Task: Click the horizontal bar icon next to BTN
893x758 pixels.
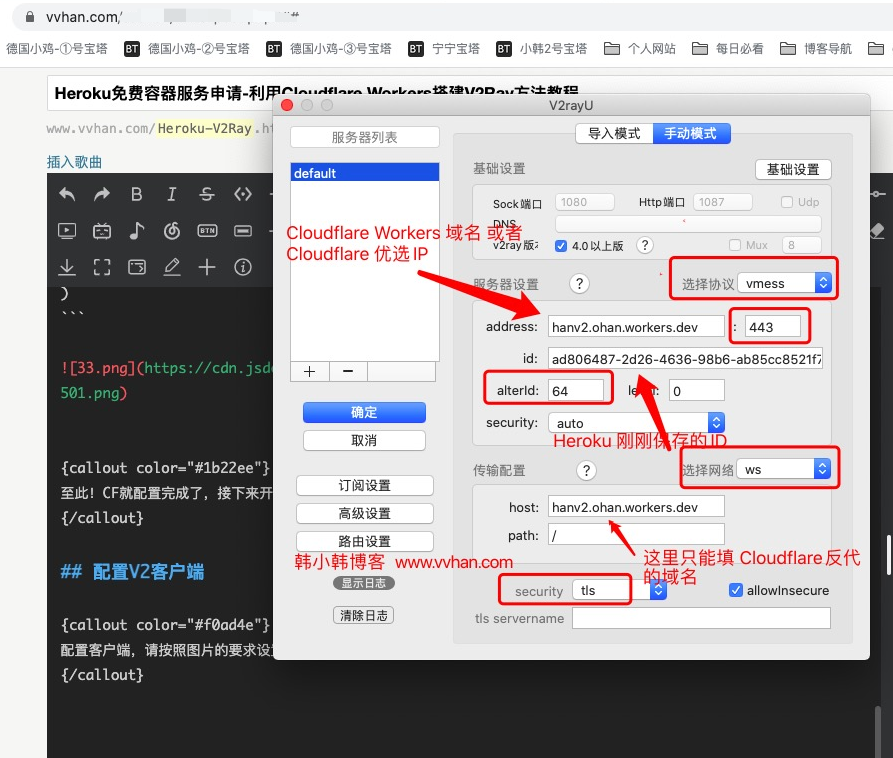Action: click(243, 231)
